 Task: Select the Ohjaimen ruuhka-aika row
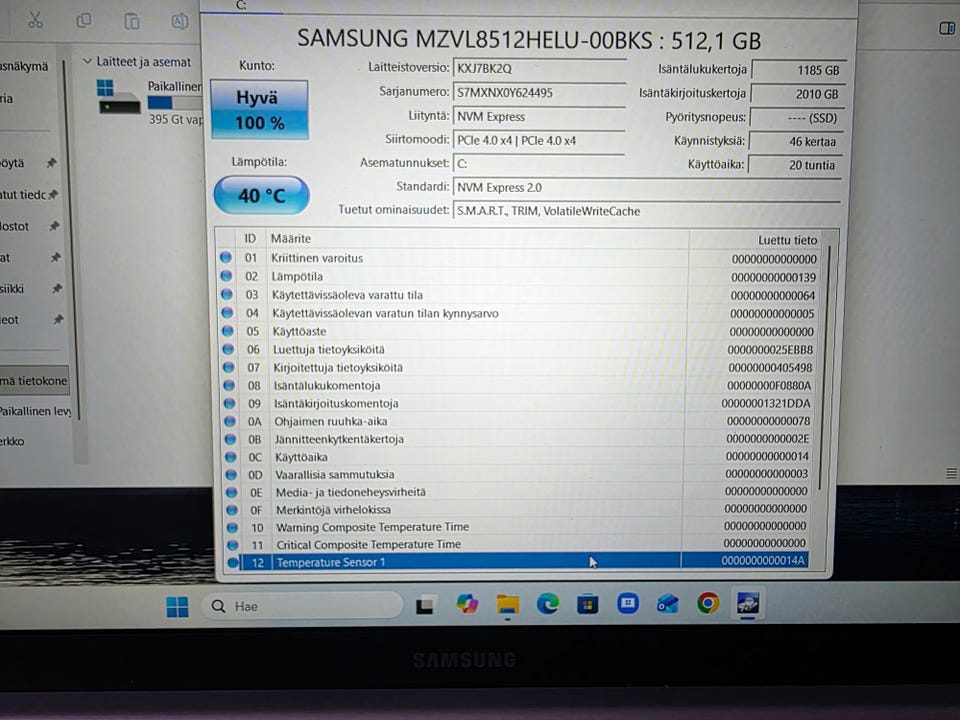[x=518, y=421]
